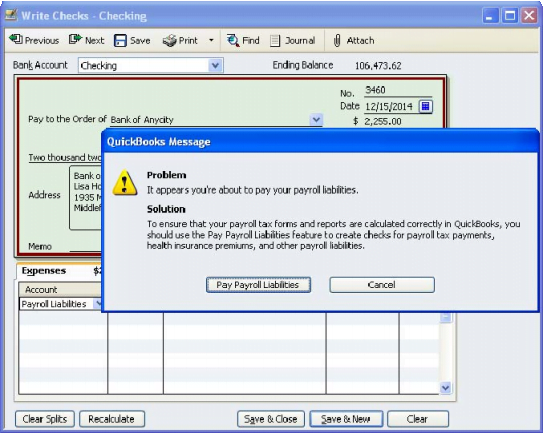
Task: Open the Bank Account dropdown
Action: tap(215, 65)
